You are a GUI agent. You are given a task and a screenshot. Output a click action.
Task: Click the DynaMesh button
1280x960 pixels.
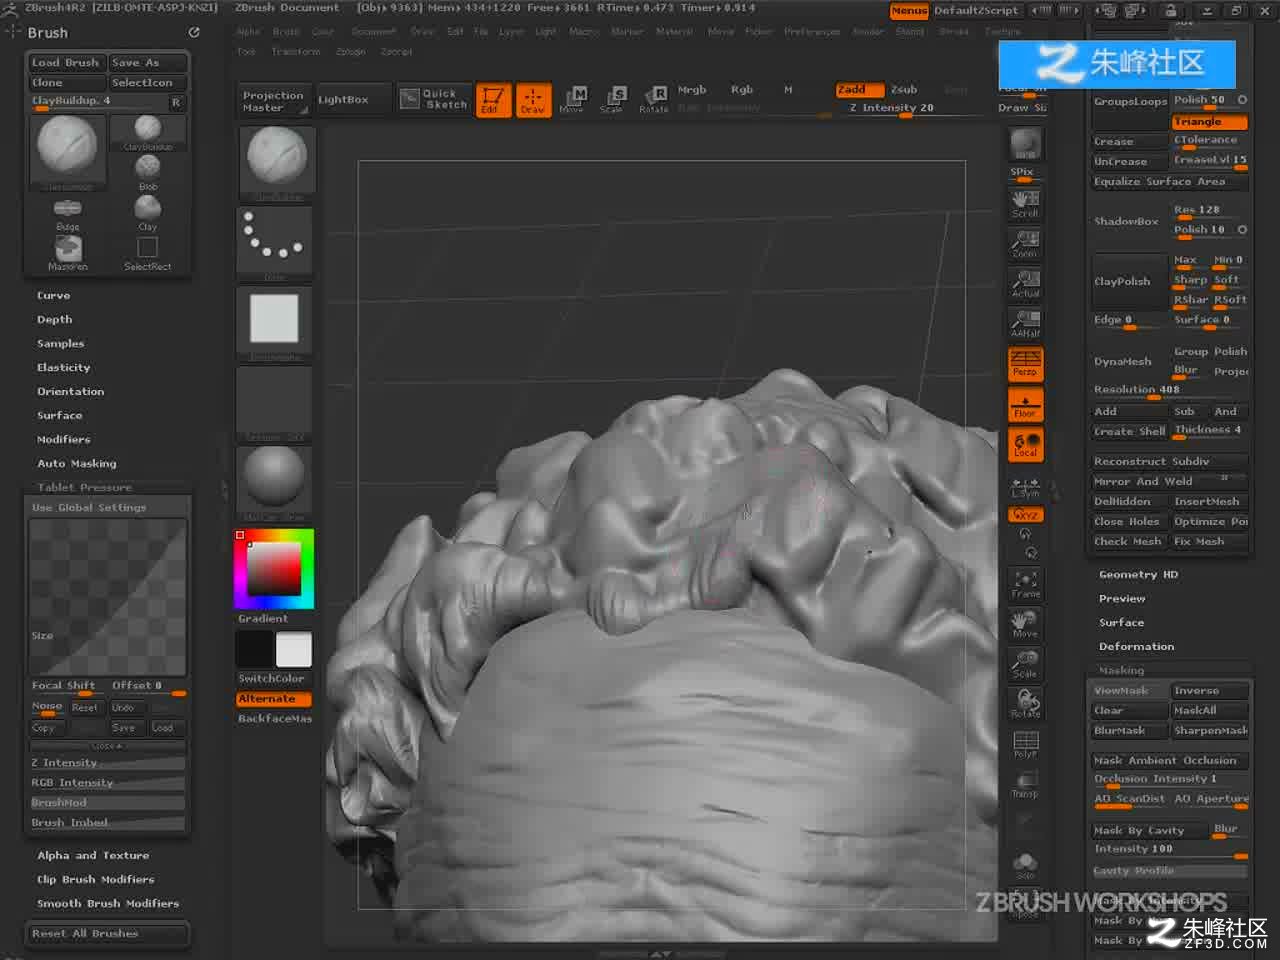1129,362
